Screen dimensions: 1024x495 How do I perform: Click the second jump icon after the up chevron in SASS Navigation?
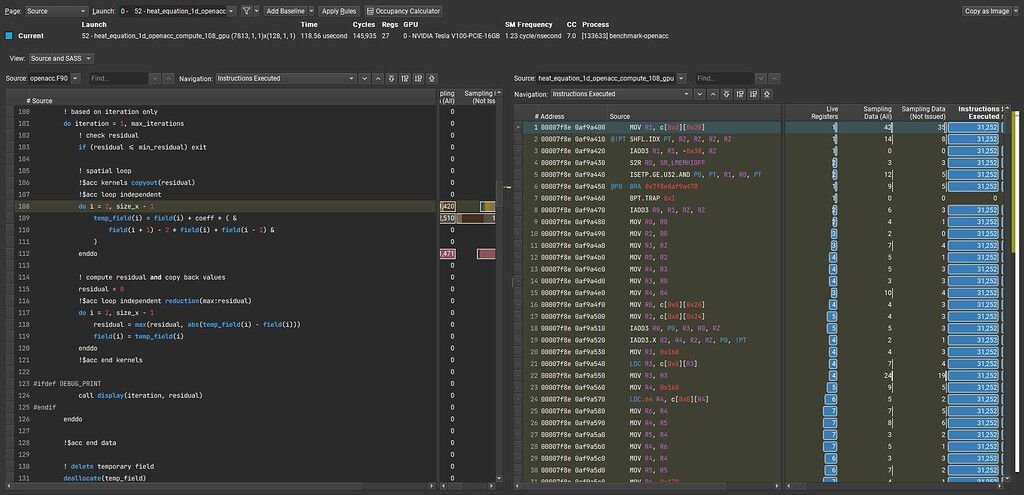(x=741, y=95)
